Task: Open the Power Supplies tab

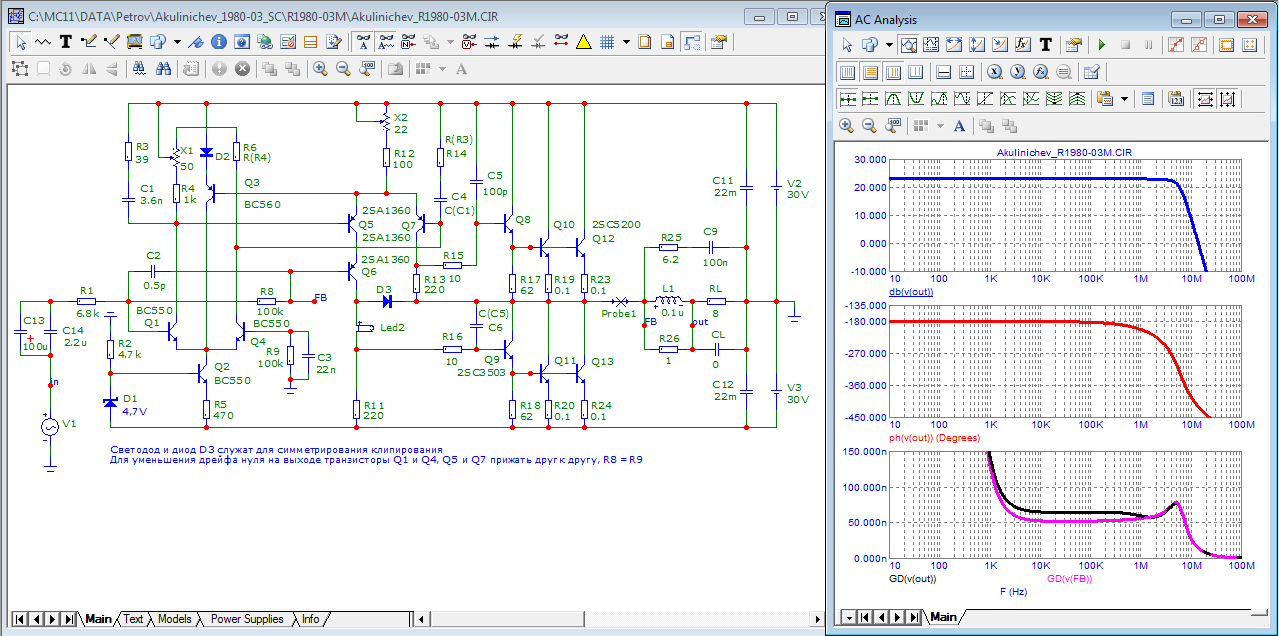Action: [x=247, y=620]
